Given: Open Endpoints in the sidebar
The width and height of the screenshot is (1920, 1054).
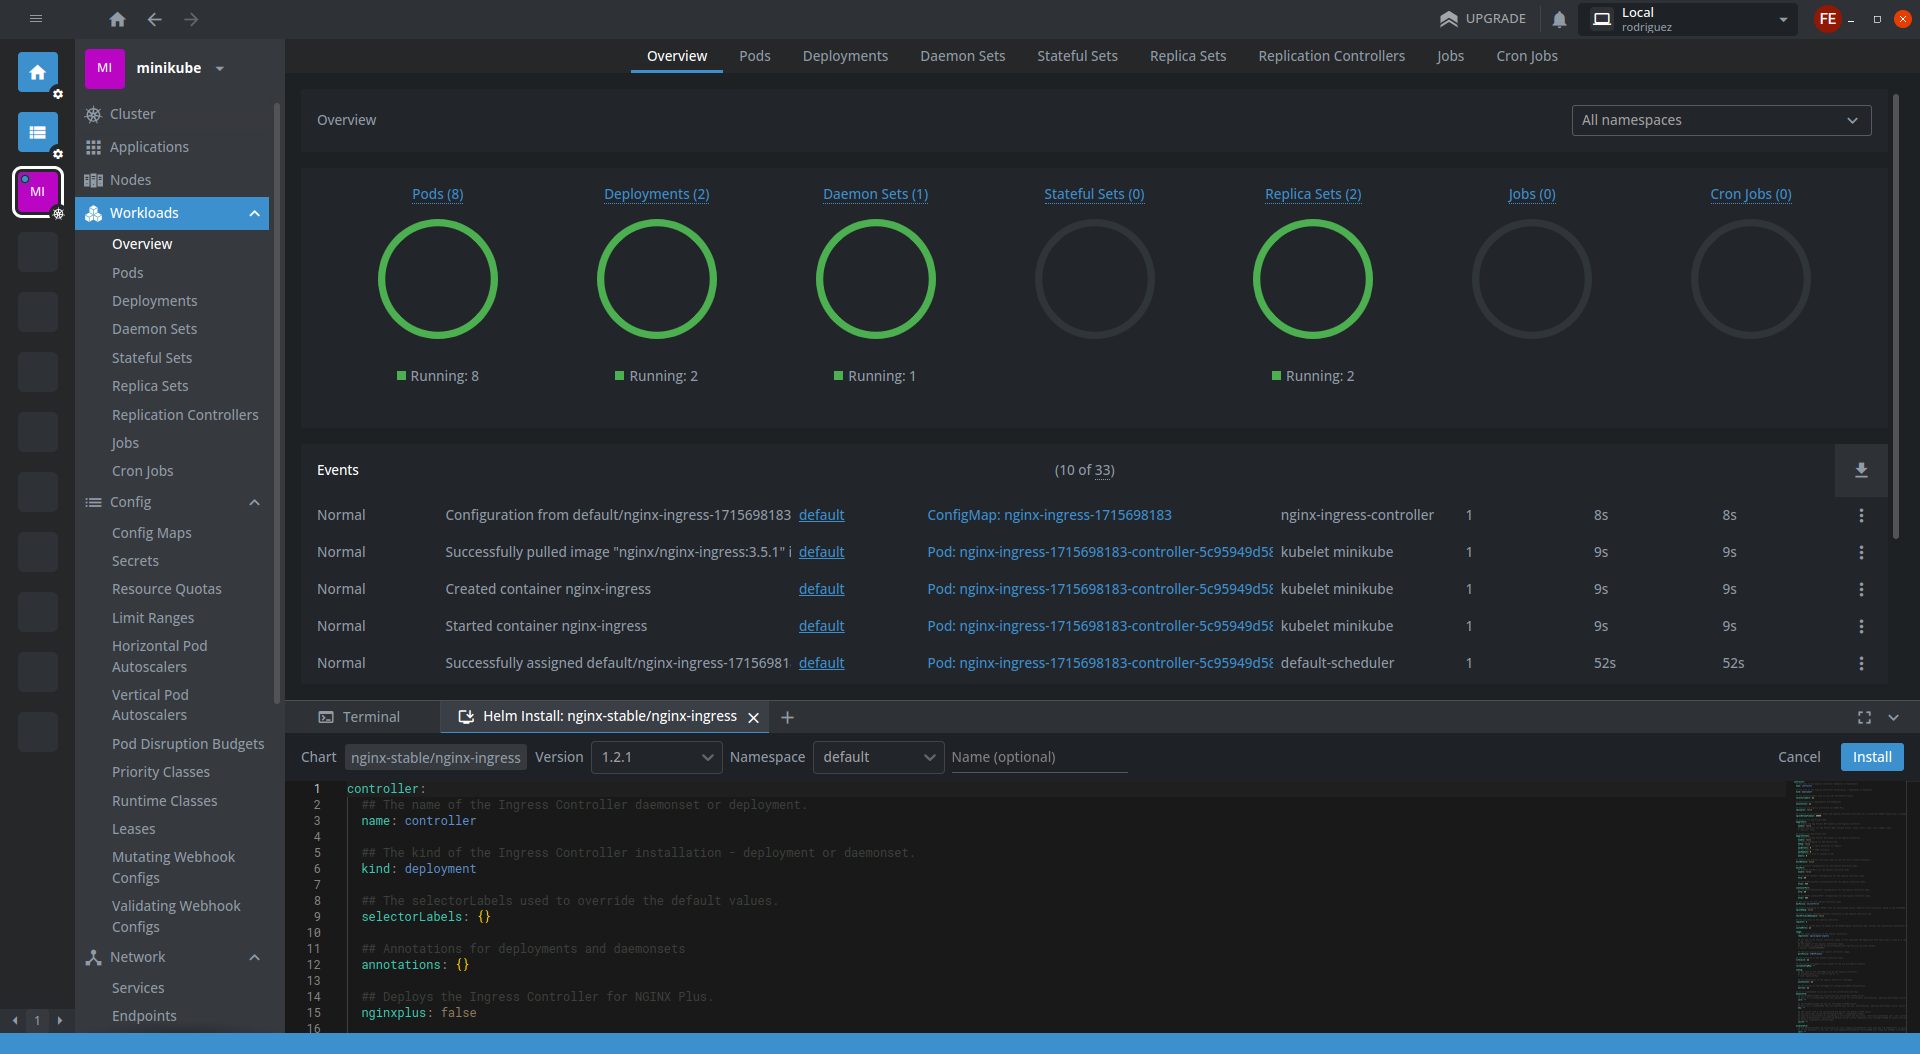Looking at the screenshot, I should [x=144, y=1016].
